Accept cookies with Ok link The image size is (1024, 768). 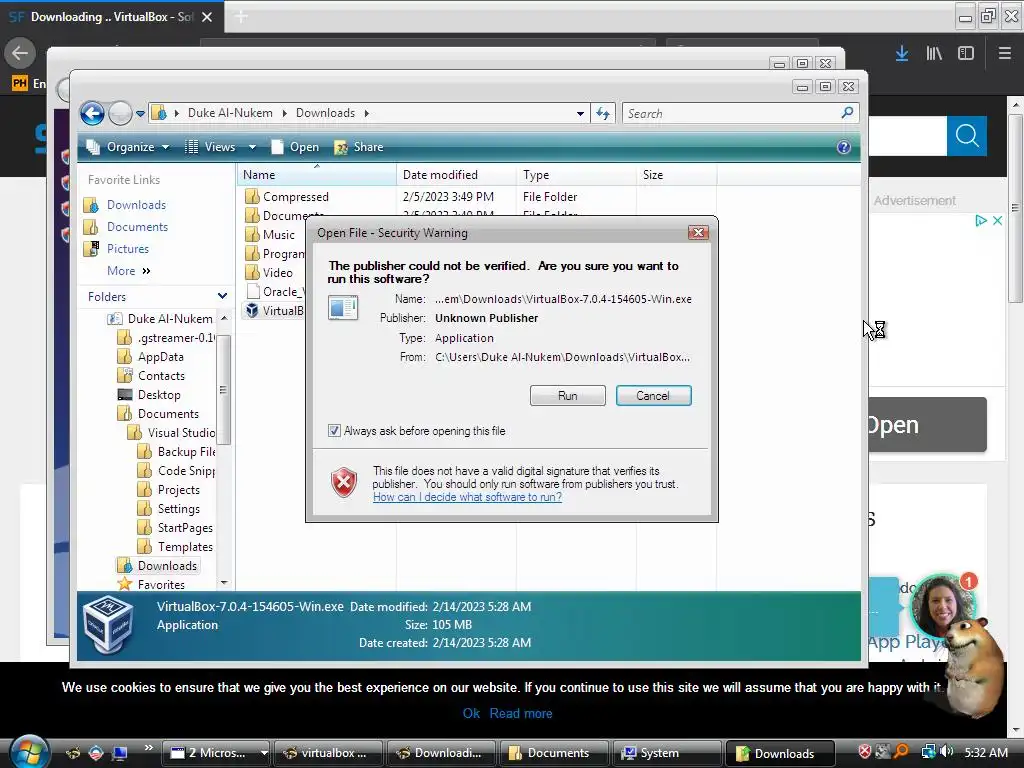[471, 713]
